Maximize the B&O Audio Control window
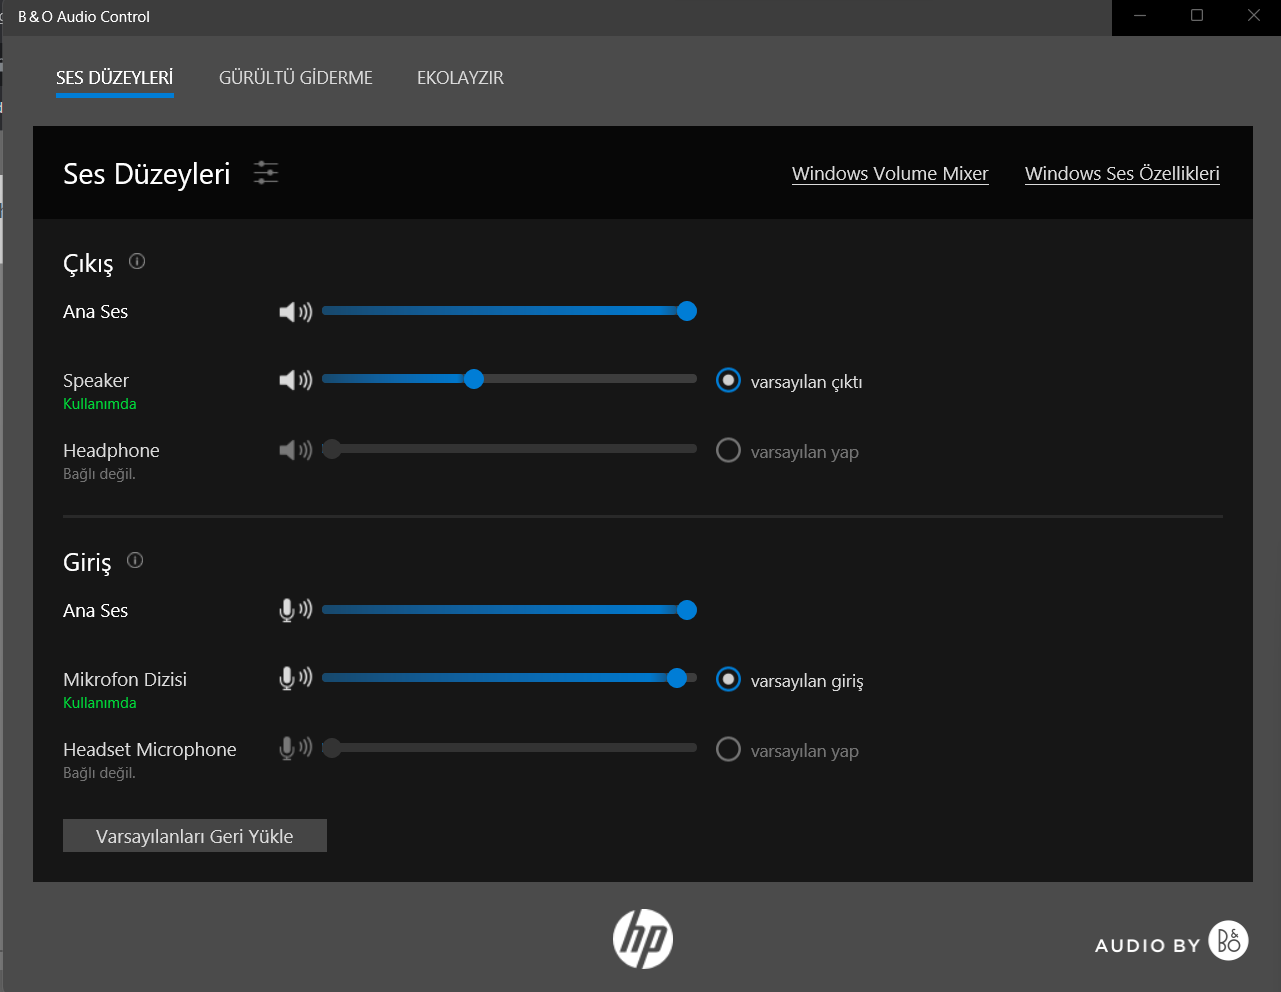Screen dimensions: 1281x992 click(x=1197, y=16)
